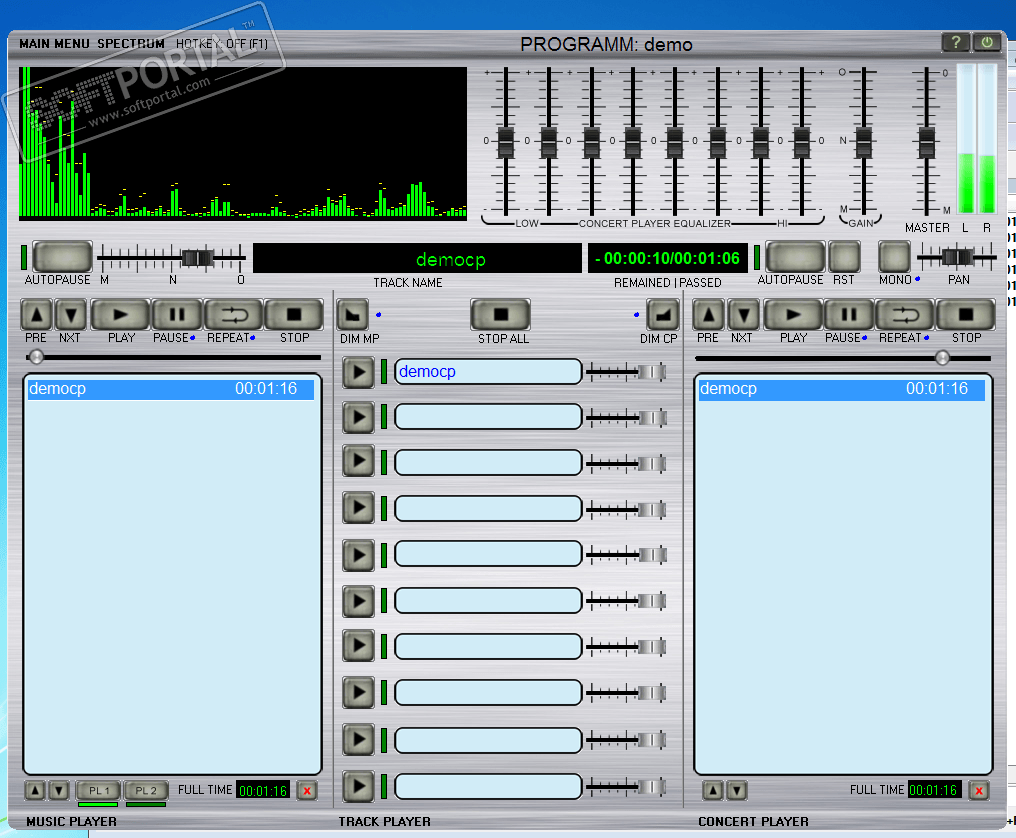Click the MASTER volume fader
This screenshot has height=838, width=1016.
pos(927,142)
